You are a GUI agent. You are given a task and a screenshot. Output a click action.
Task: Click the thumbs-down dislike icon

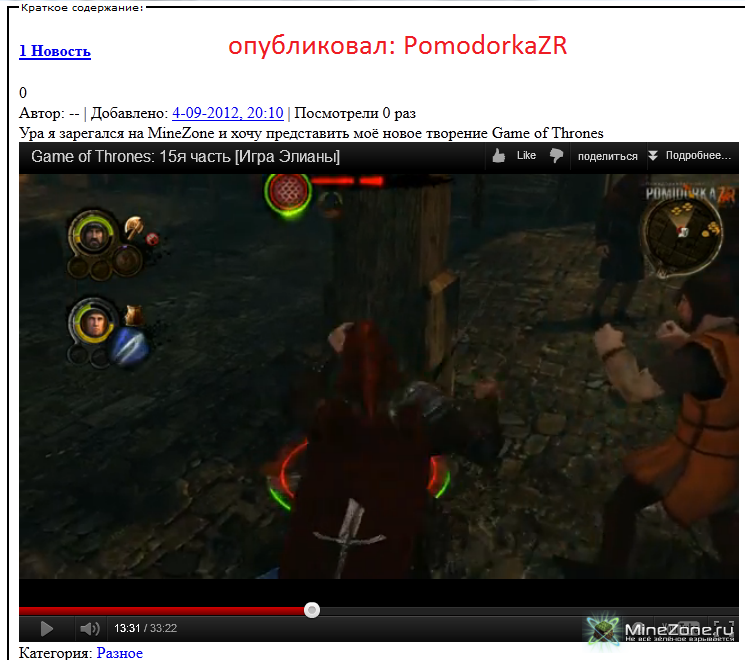coord(557,156)
